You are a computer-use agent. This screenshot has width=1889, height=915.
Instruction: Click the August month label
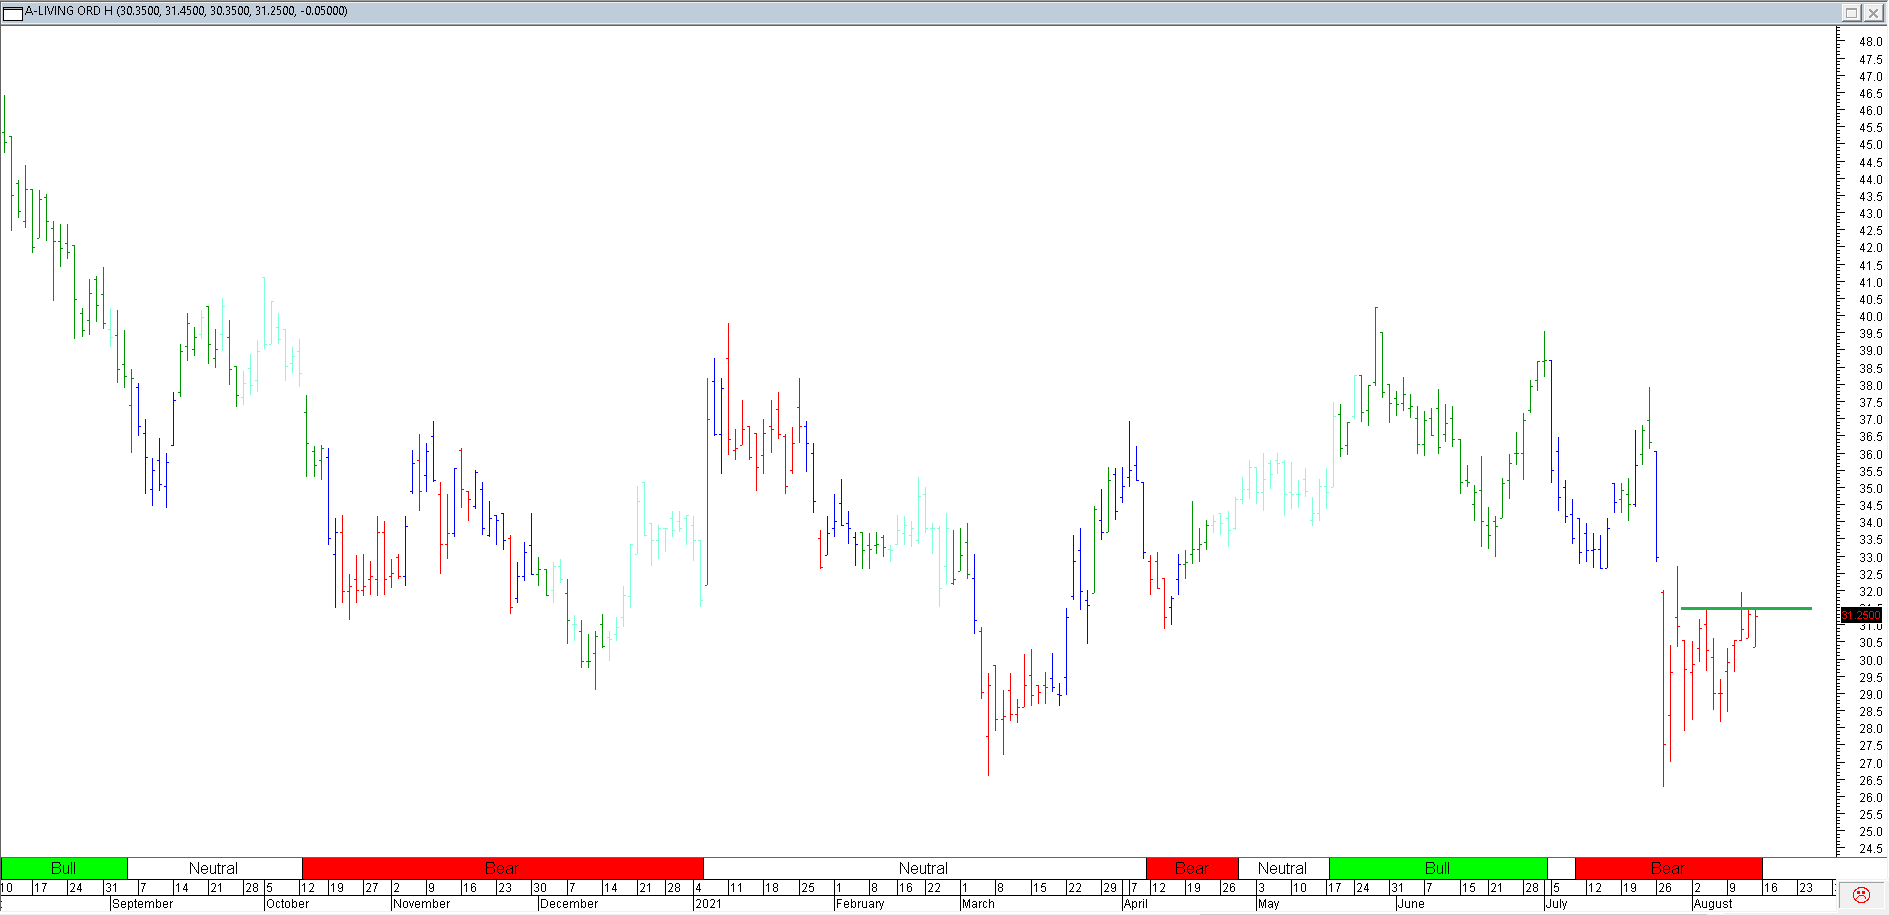[1714, 904]
